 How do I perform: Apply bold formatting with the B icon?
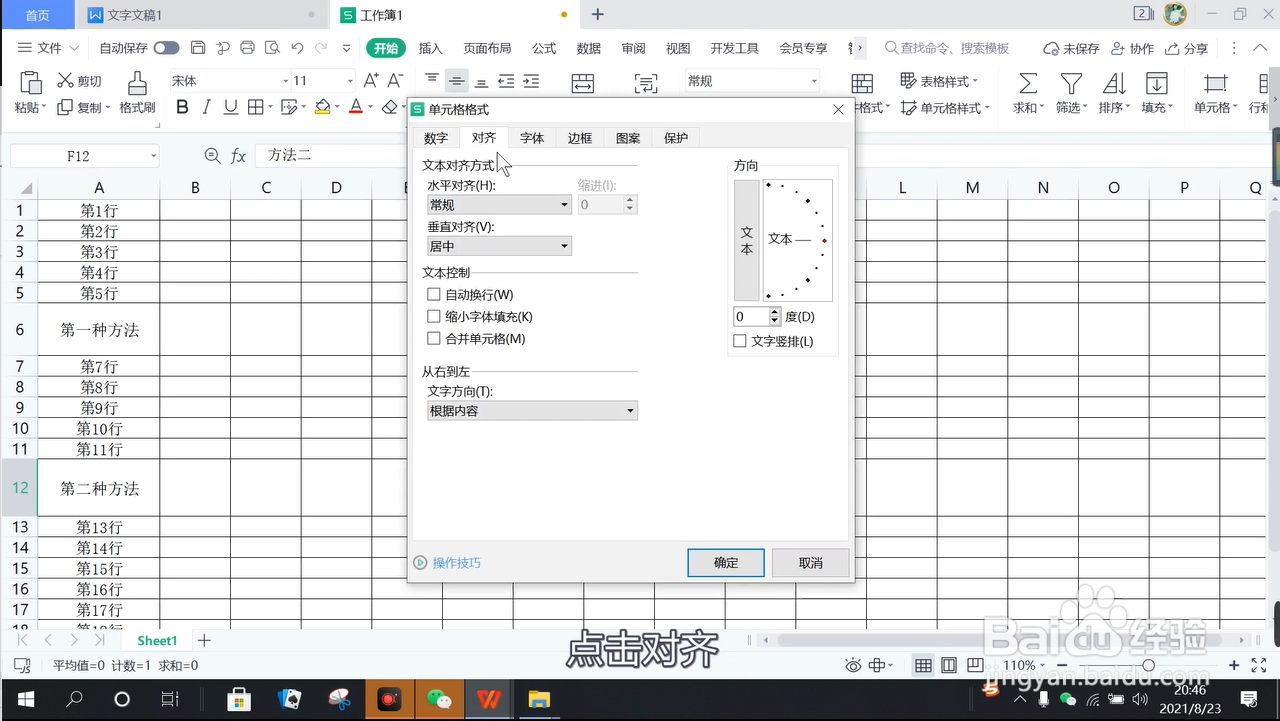tap(182, 107)
